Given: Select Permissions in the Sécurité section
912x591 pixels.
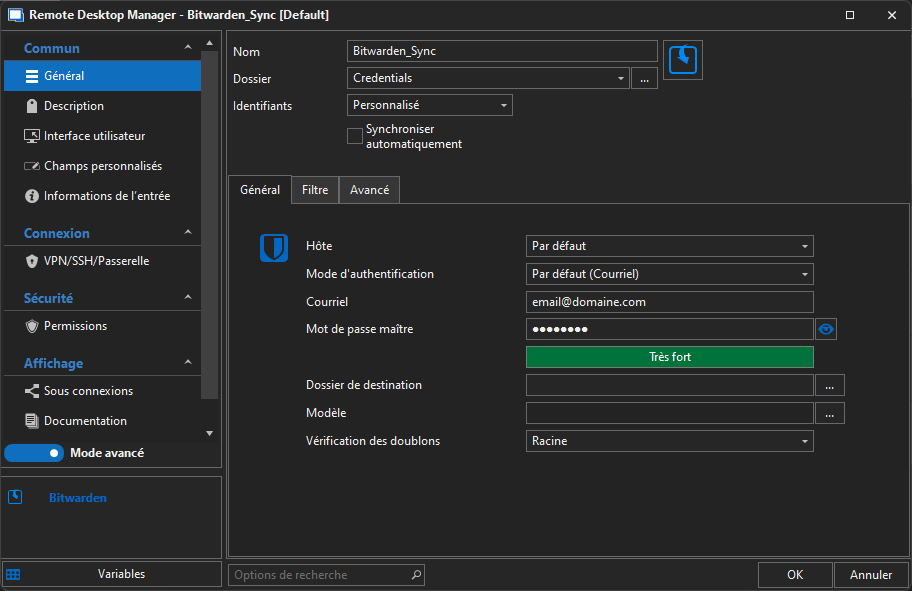Looking at the screenshot, I should point(75,326).
